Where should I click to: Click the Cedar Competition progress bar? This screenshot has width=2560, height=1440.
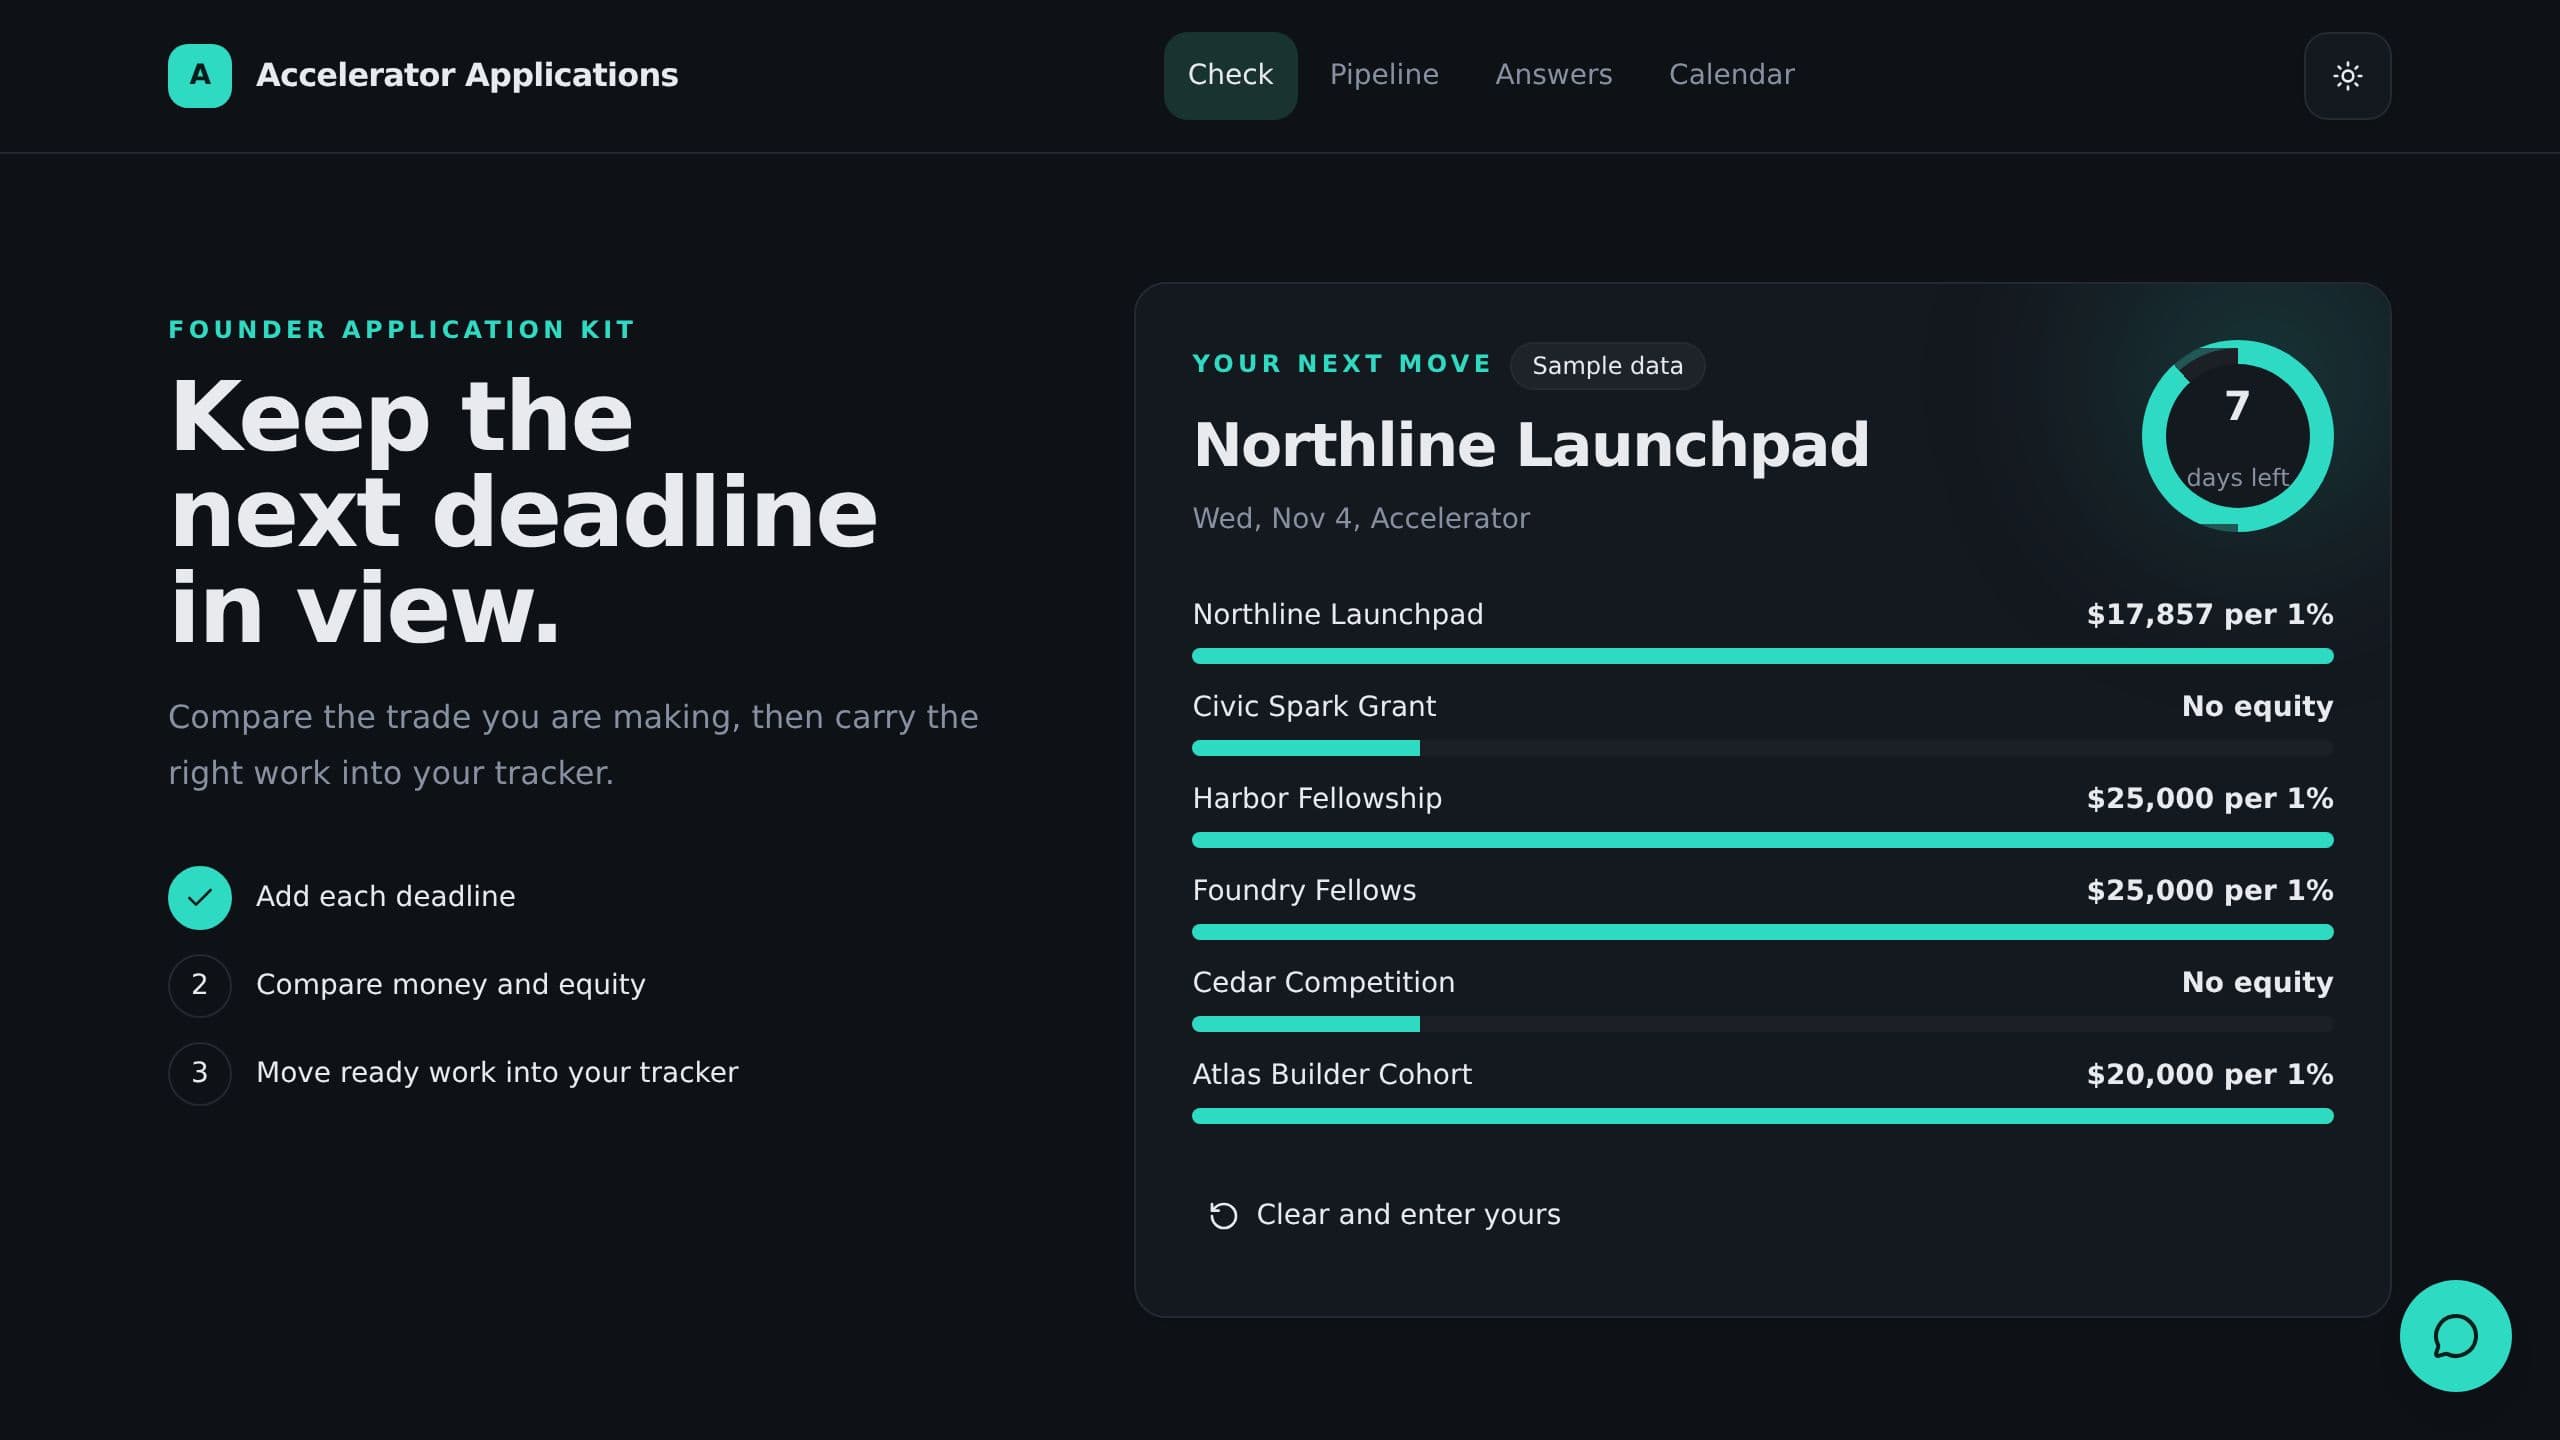1762,1024
